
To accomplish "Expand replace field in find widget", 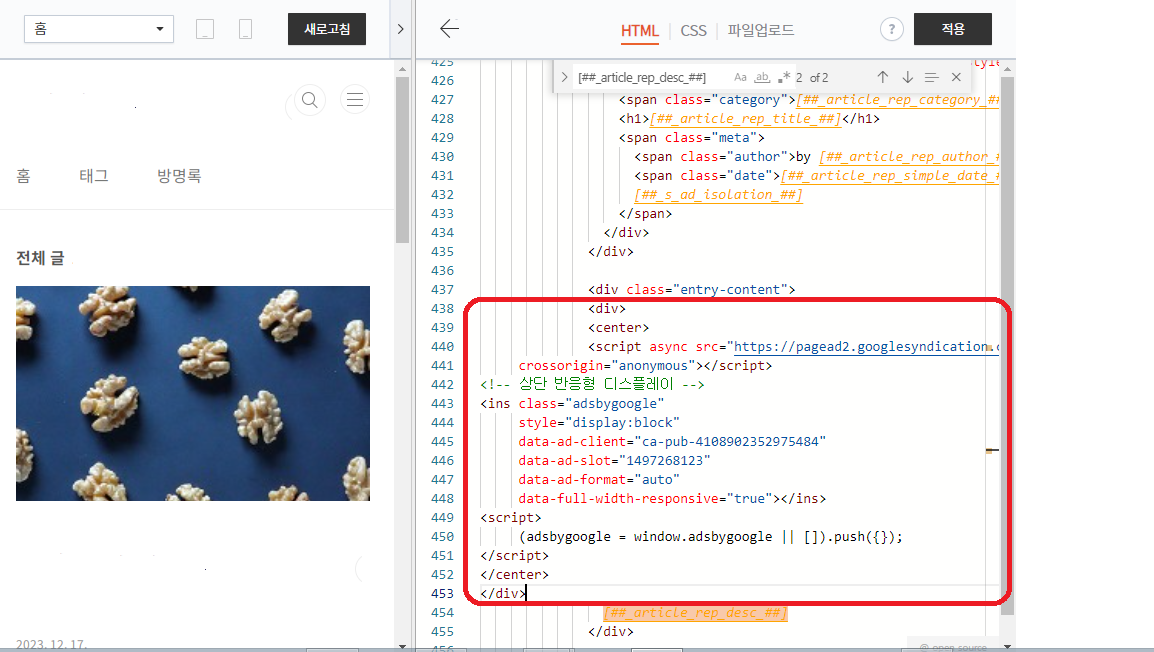I will tap(564, 77).
